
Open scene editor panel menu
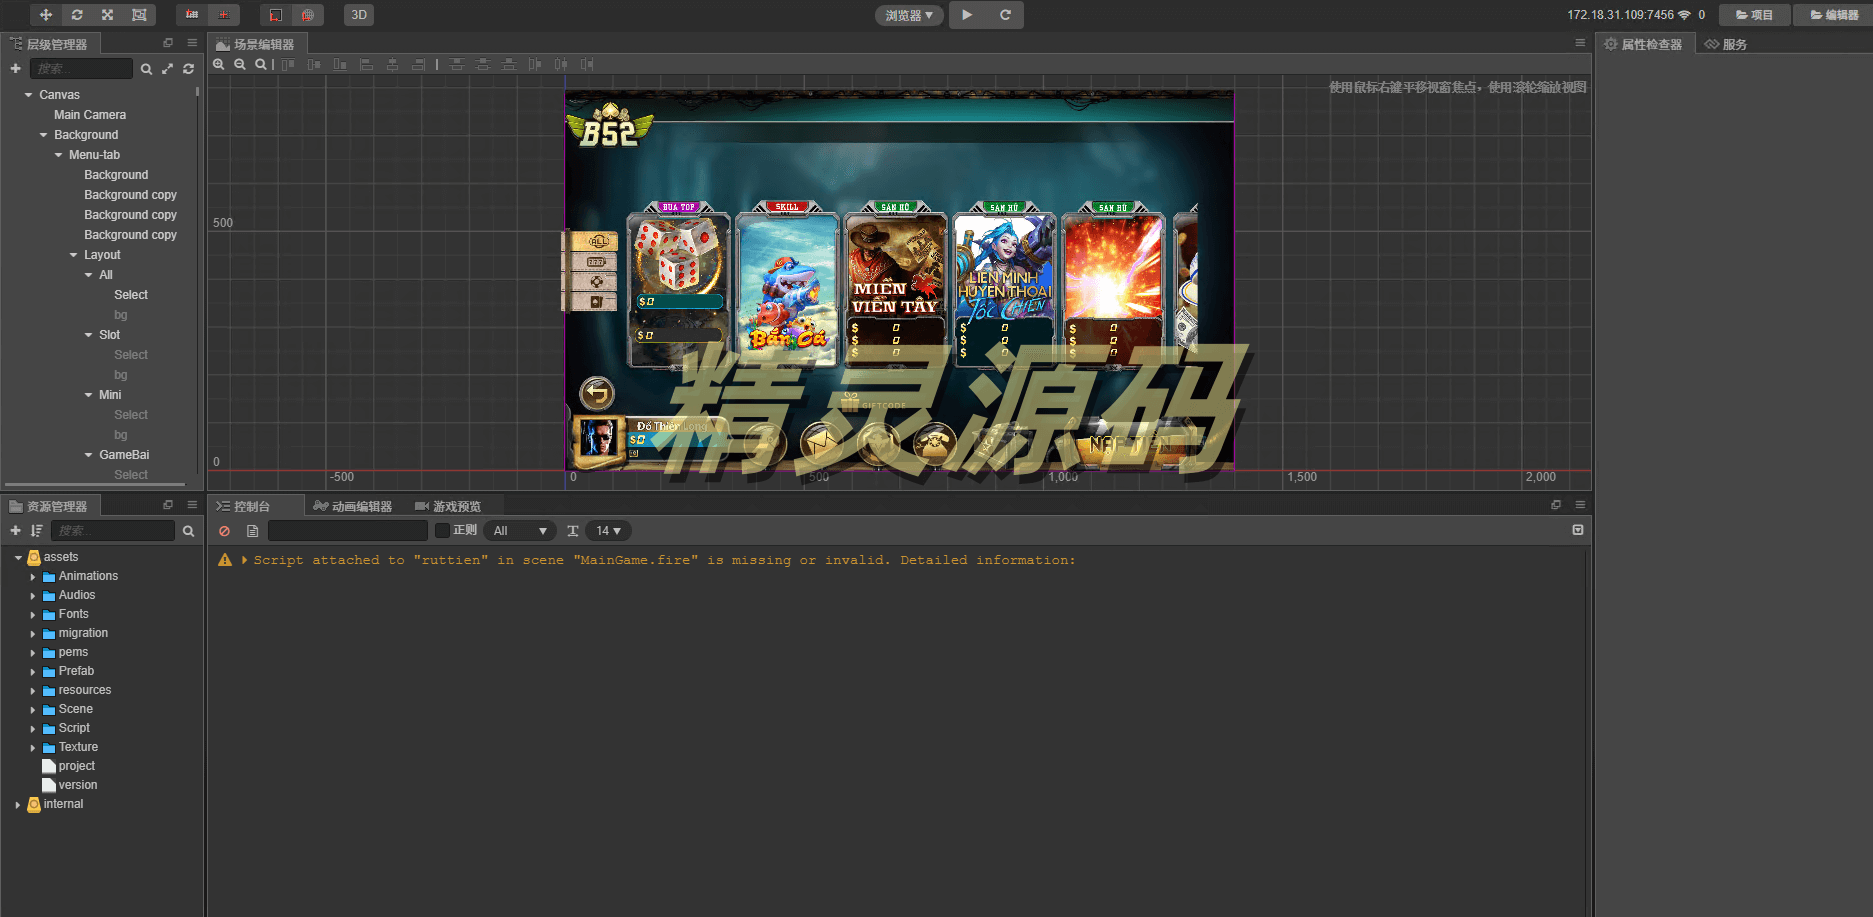(1580, 43)
